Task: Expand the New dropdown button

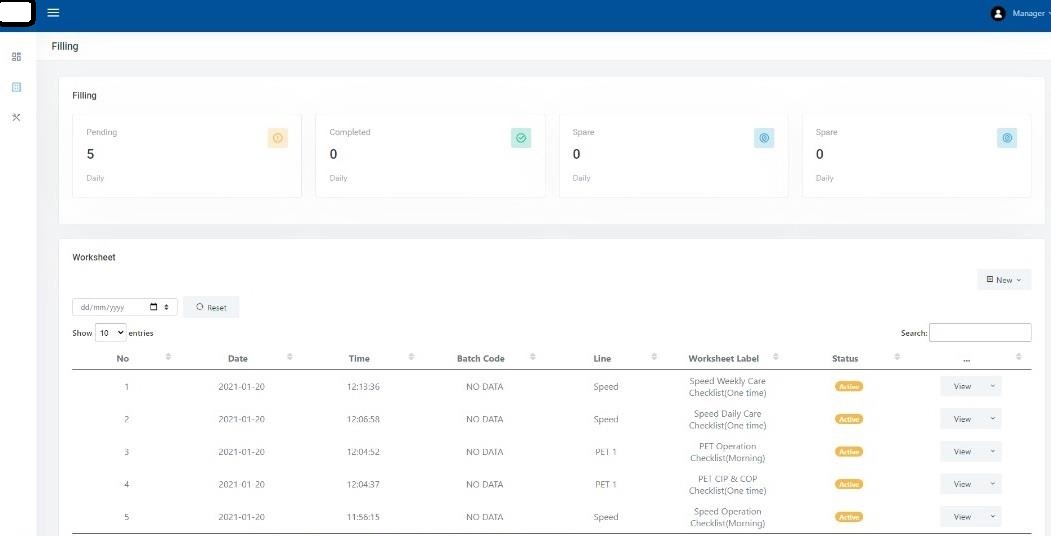Action: pos(1003,280)
